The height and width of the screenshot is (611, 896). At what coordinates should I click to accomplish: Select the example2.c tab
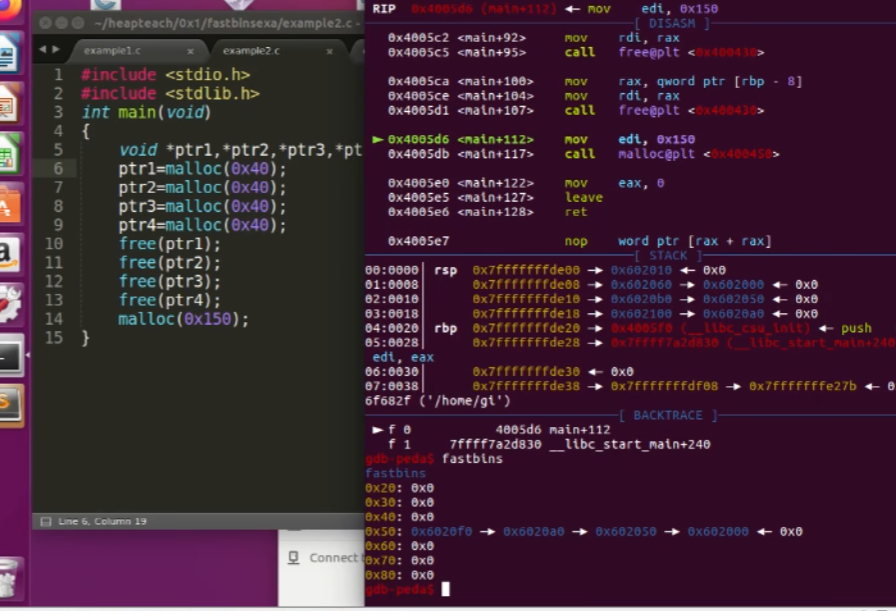click(x=251, y=50)
